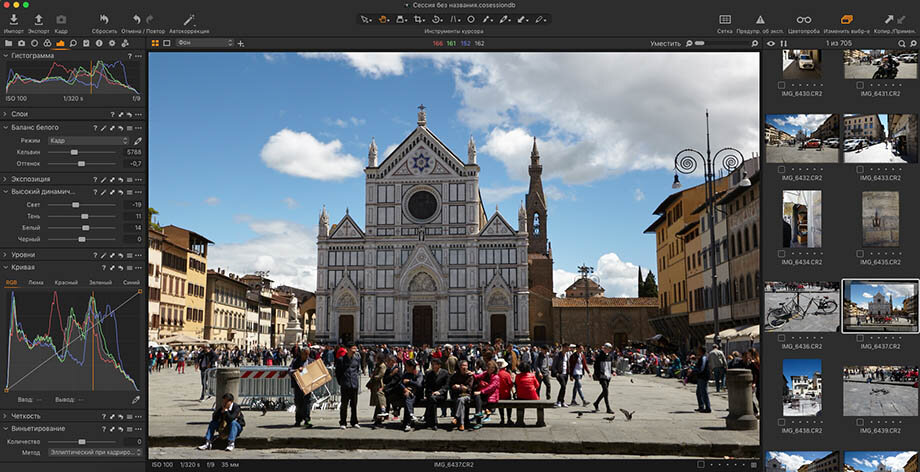The width and height of the screenshot is (920, 472).
Task: Open the Details magnifier tool tab
Action: coord(73,43)
